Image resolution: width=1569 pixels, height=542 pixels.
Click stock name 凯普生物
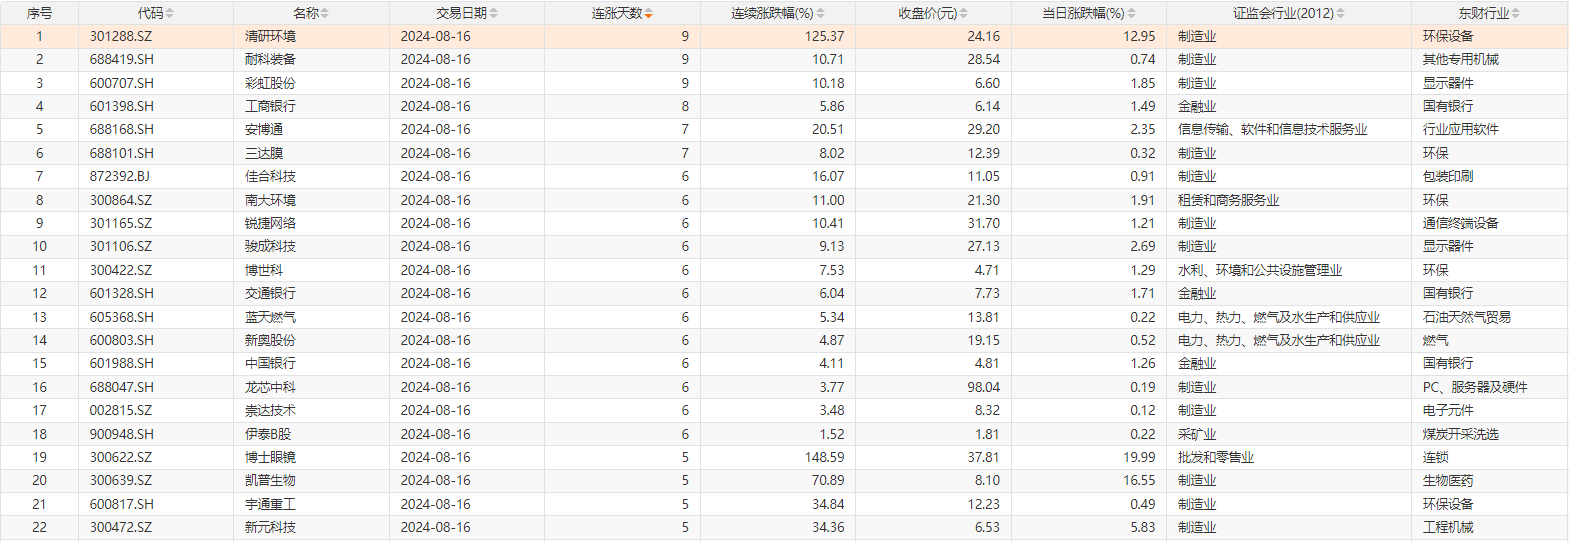click(270, 480)
